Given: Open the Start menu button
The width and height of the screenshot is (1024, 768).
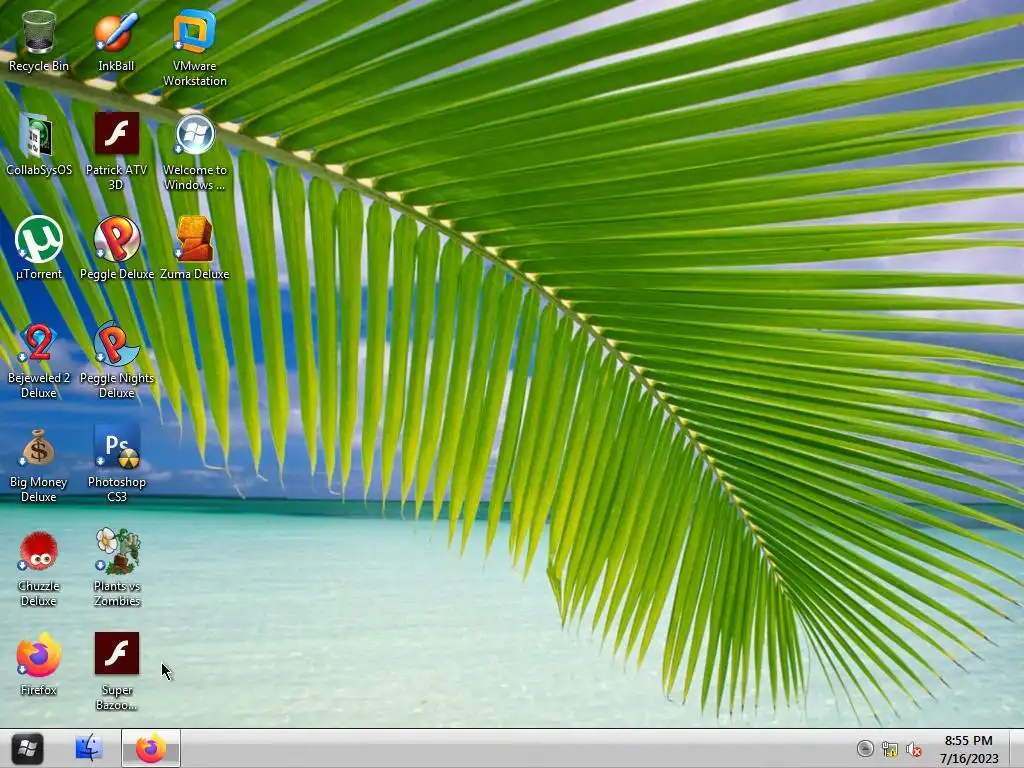Looking at the screenshot, I should [x=27, y=748].
